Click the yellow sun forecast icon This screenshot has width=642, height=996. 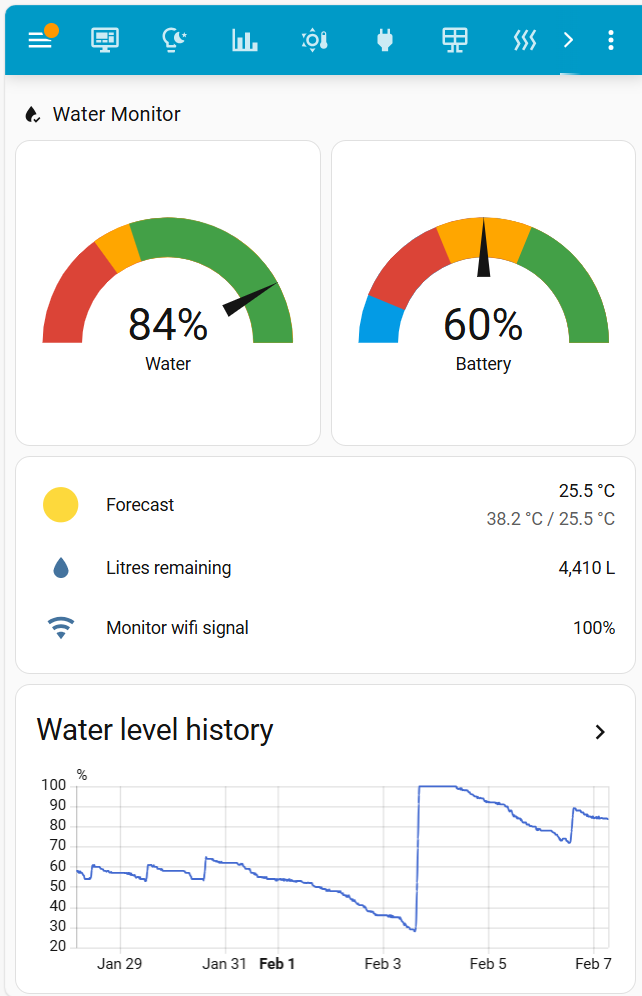[61, 505]
